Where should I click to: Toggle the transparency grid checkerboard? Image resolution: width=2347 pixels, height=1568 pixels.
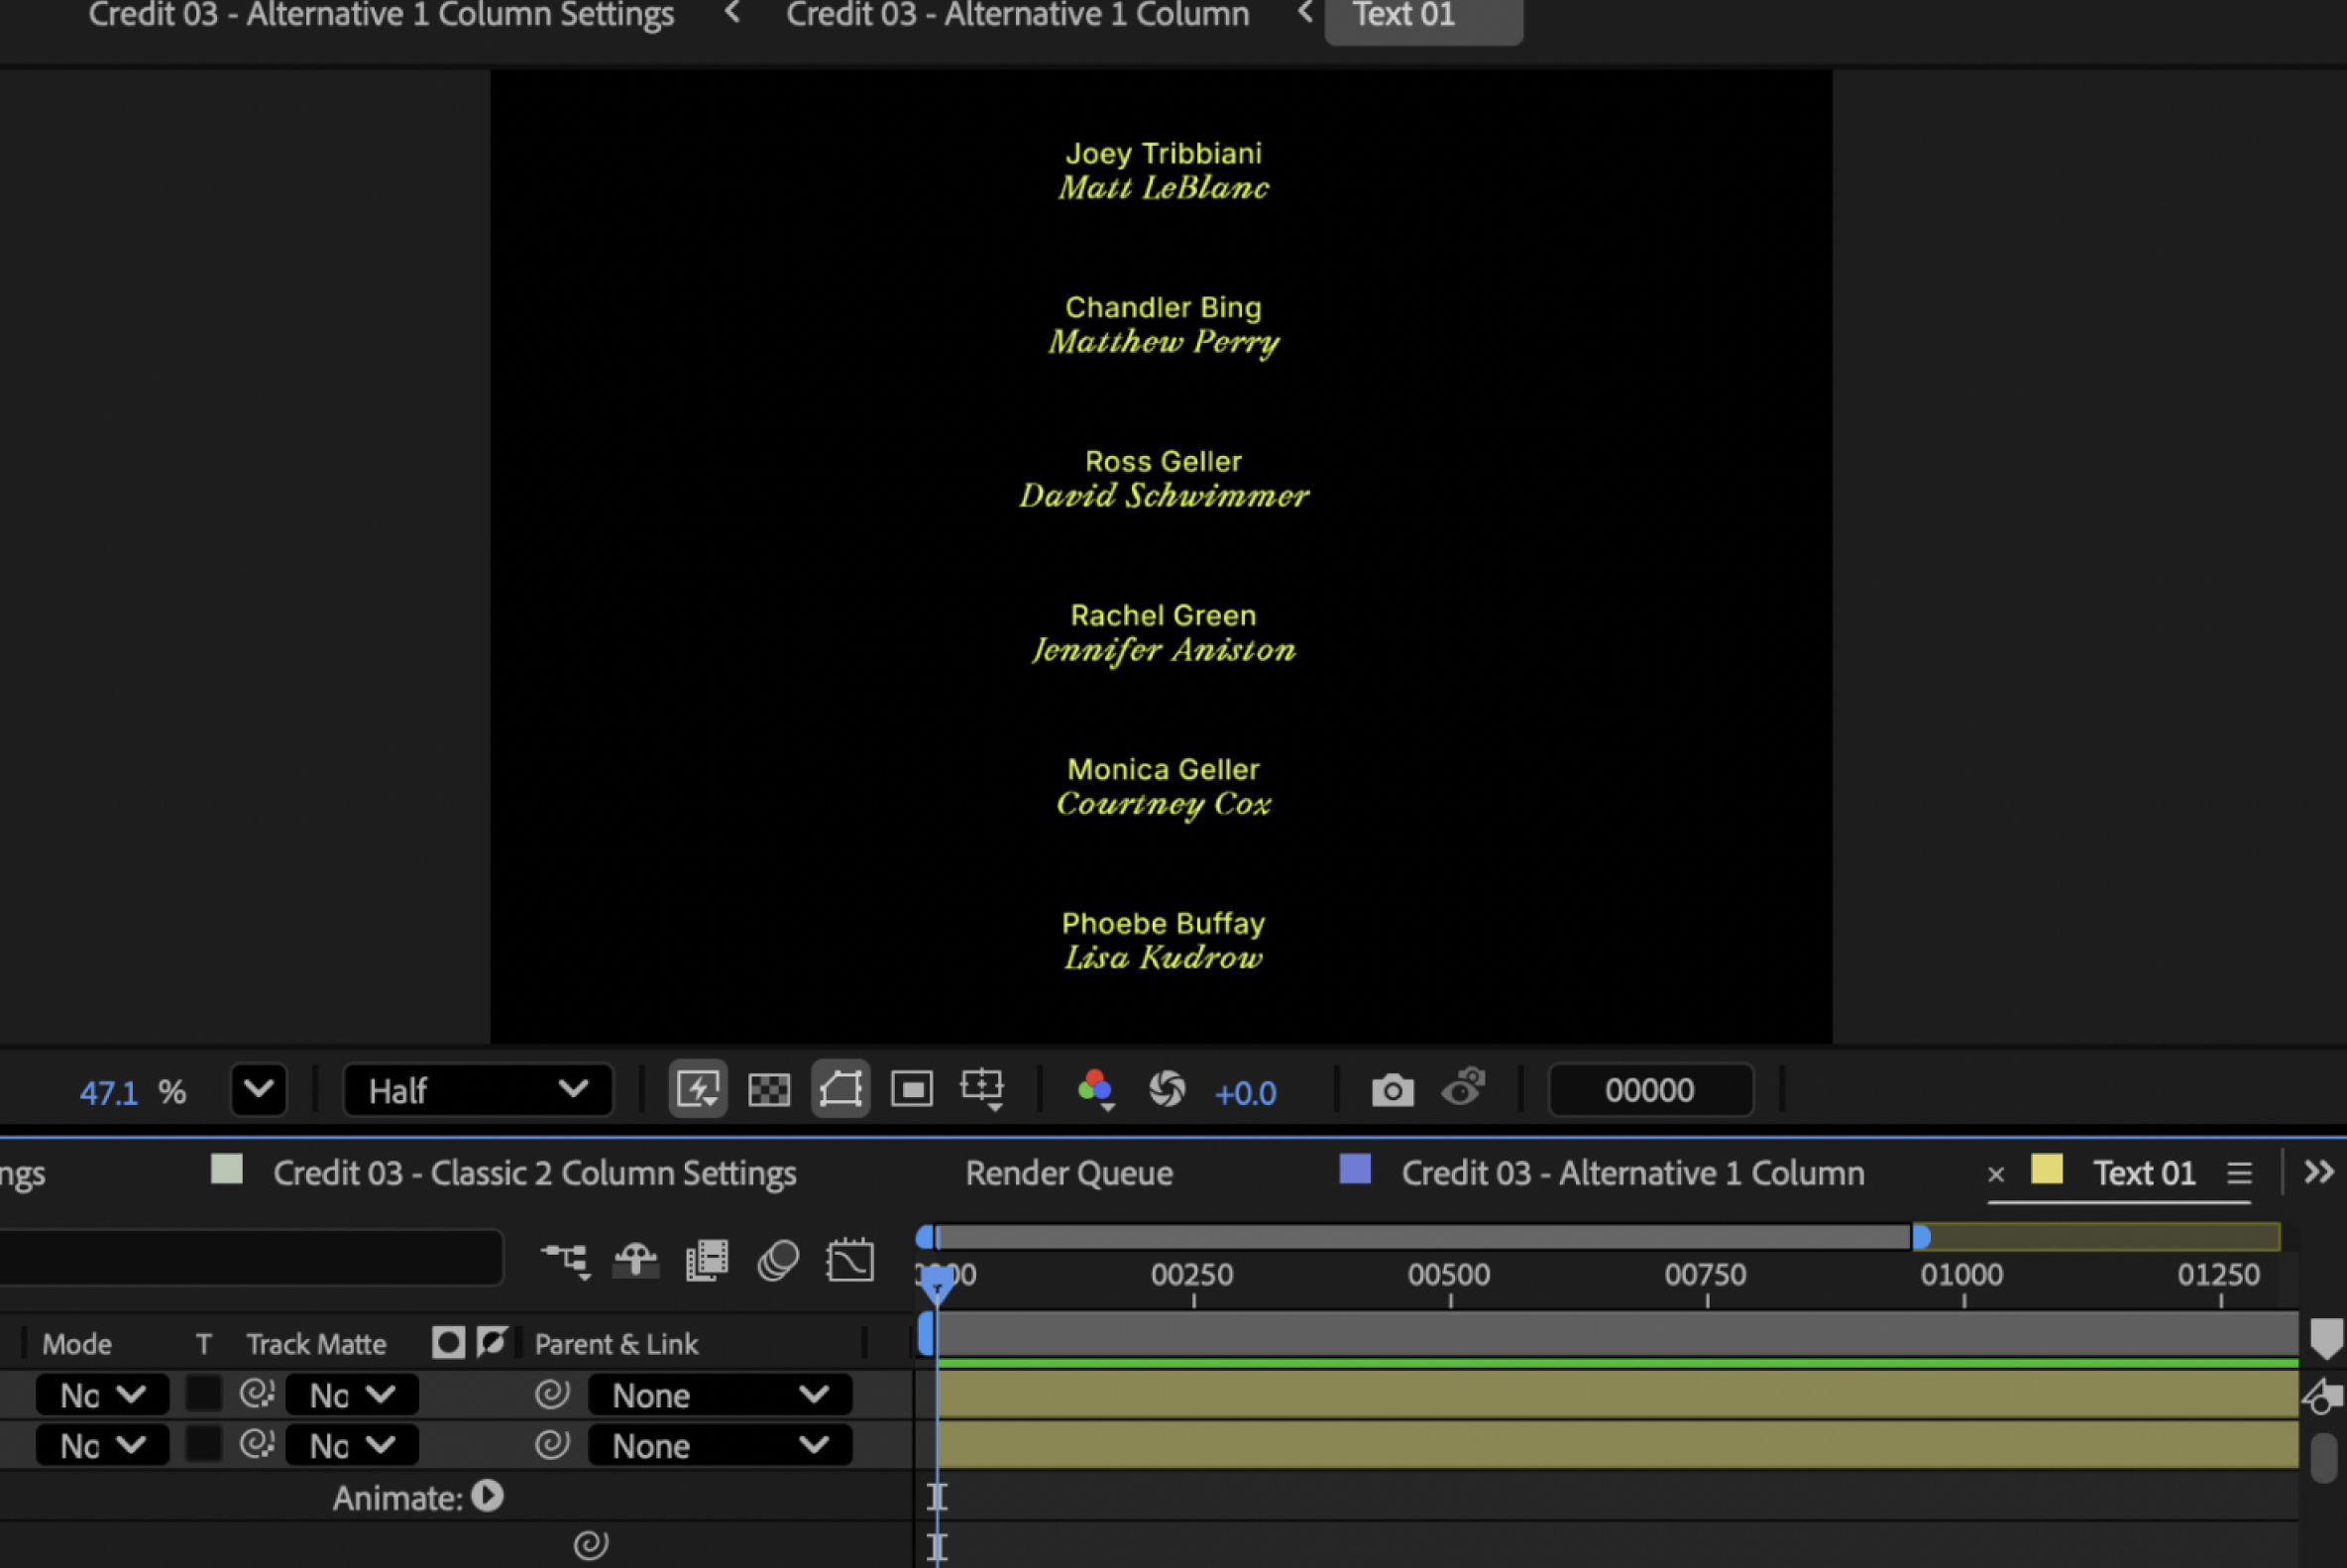pos(769,1089)
